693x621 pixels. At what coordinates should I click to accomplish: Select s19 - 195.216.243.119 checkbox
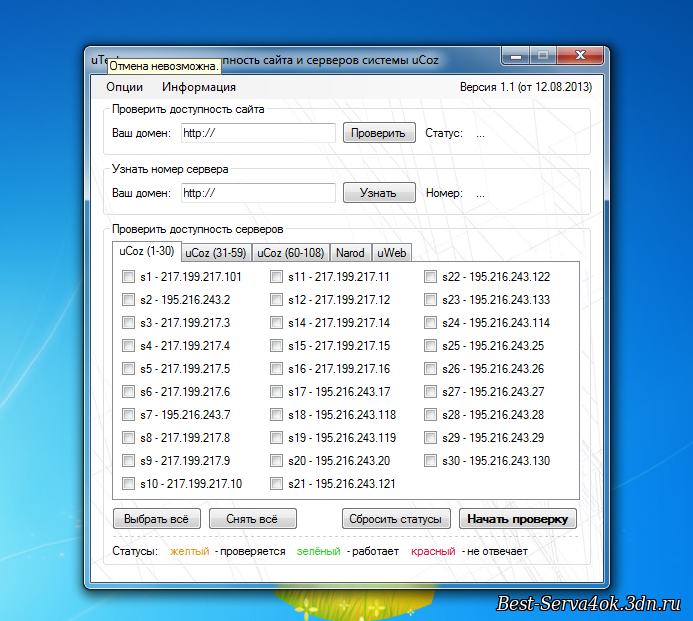pos(276,438)
